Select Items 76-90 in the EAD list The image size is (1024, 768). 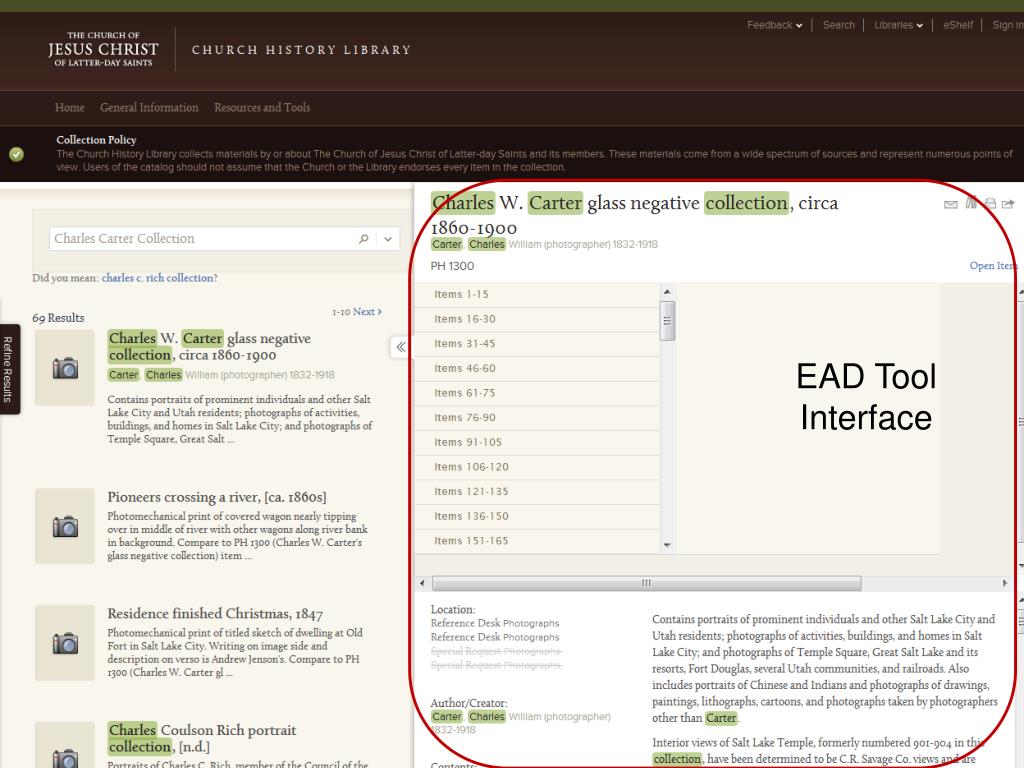pos(537,418)
